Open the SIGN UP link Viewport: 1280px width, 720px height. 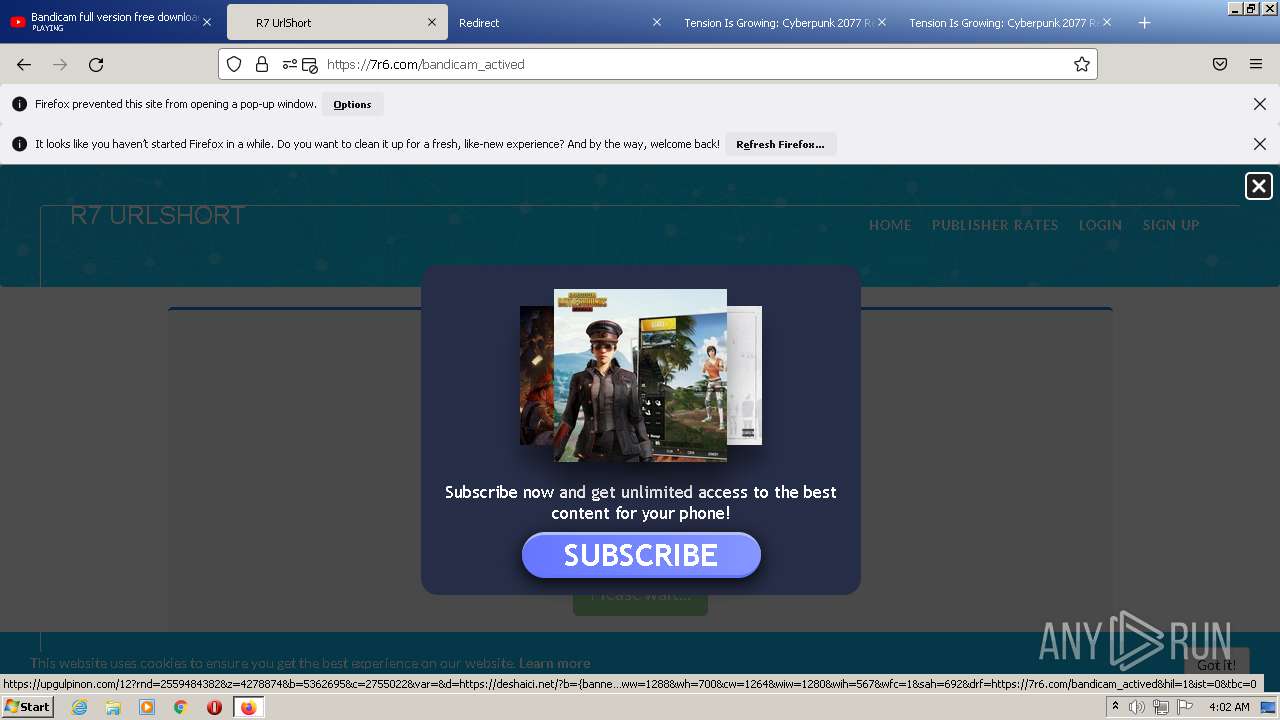[x=1171, y=225]
